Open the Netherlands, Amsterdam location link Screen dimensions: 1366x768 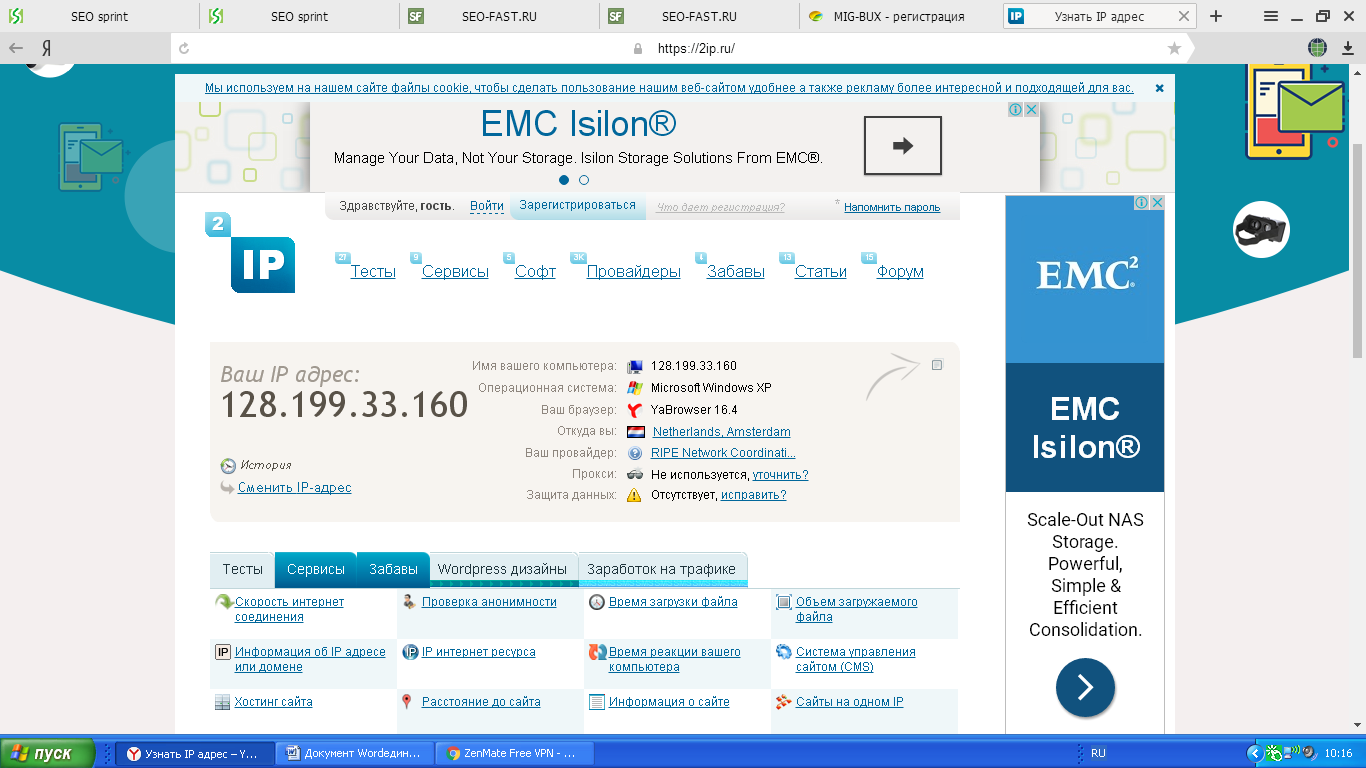coord(722,432)
